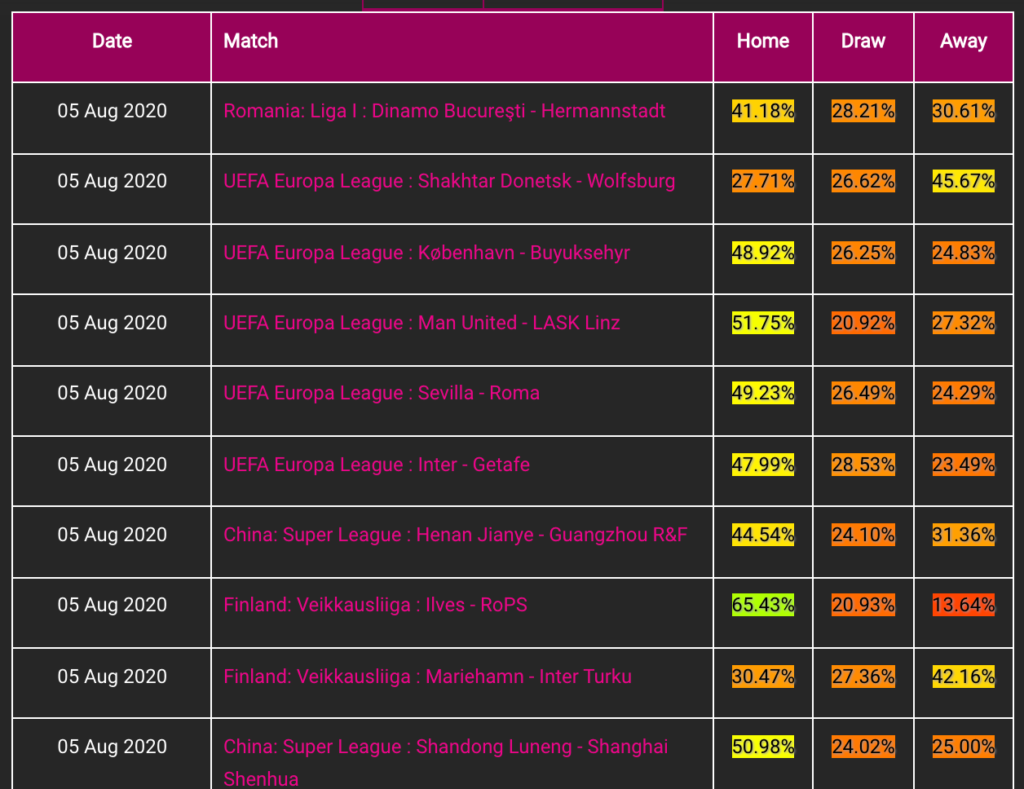
Task: Select draw value 24.02%
Action: (863, 747)
